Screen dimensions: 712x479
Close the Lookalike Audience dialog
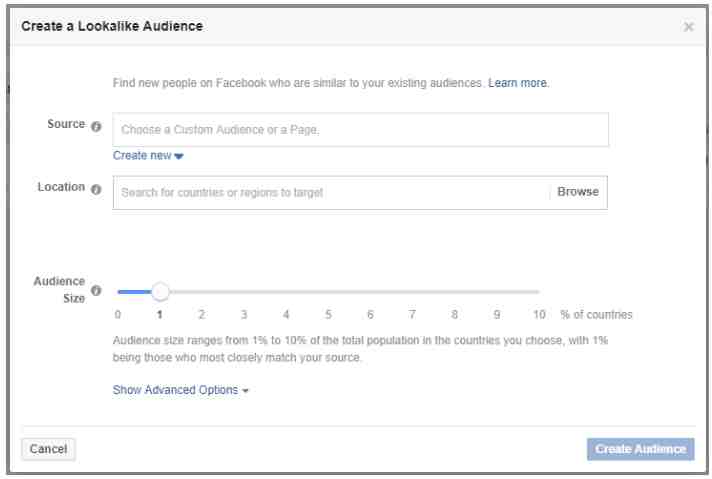click(x=688, y=27)
